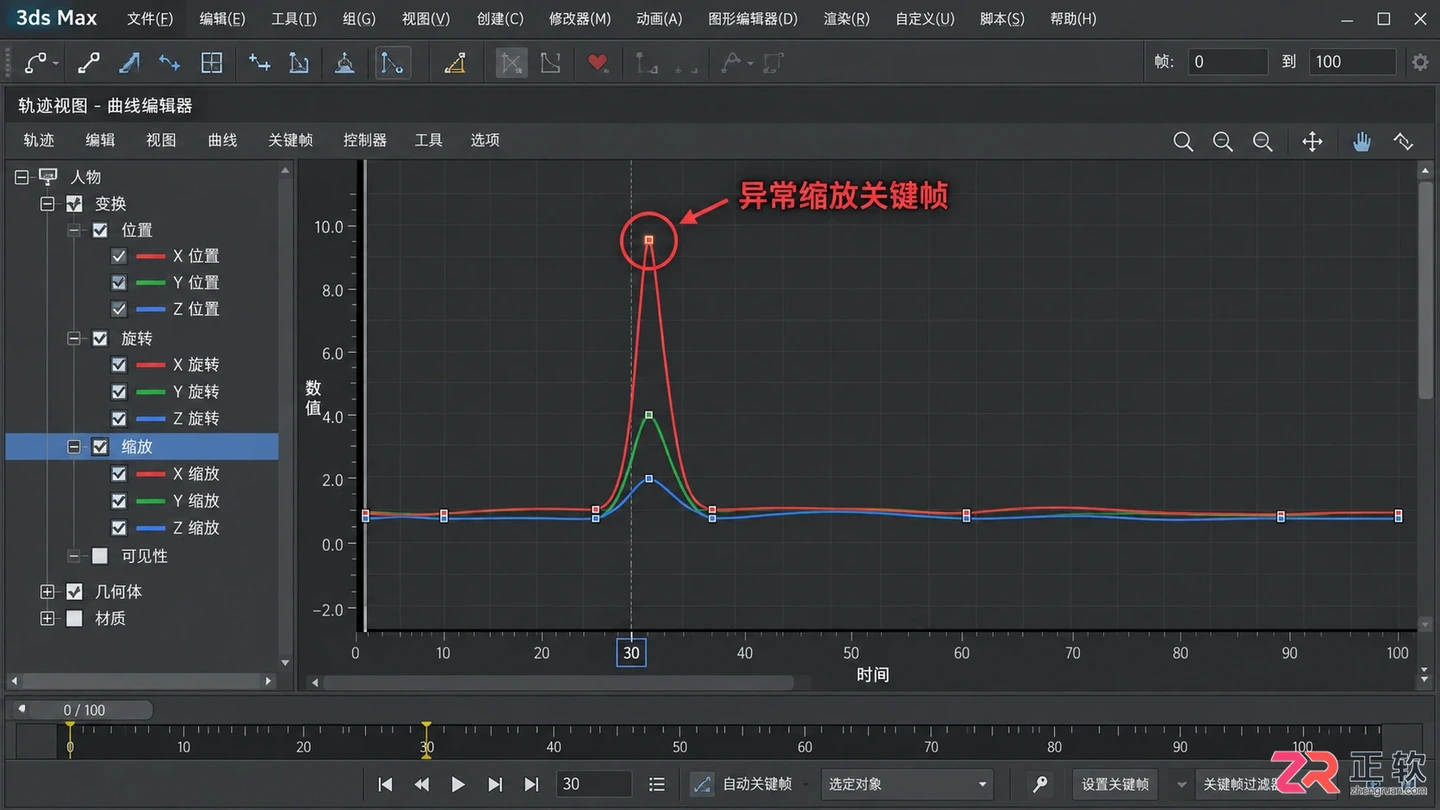Toggle the 自动关键帧 auto key button

tap(742, 784)
